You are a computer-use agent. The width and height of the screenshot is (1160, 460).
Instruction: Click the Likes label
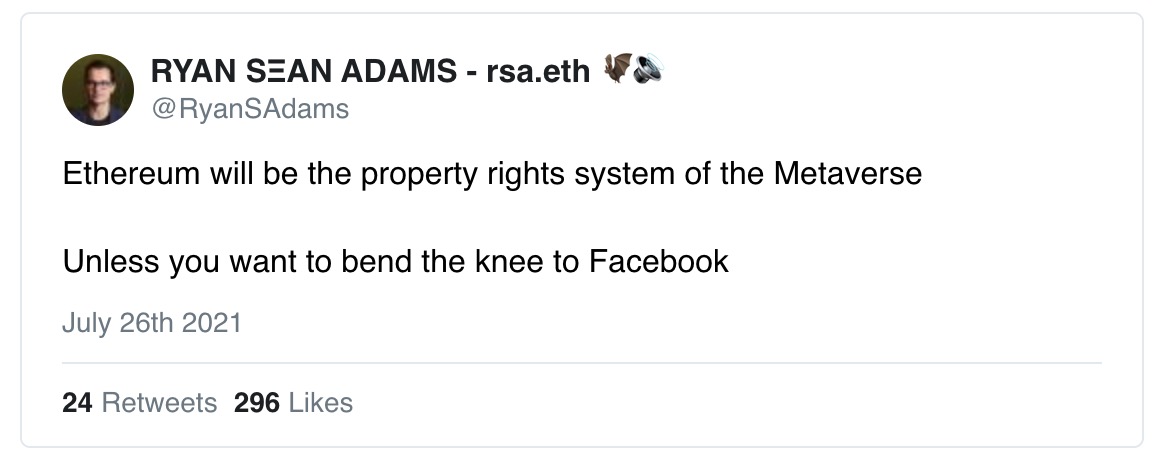(320, 403)
